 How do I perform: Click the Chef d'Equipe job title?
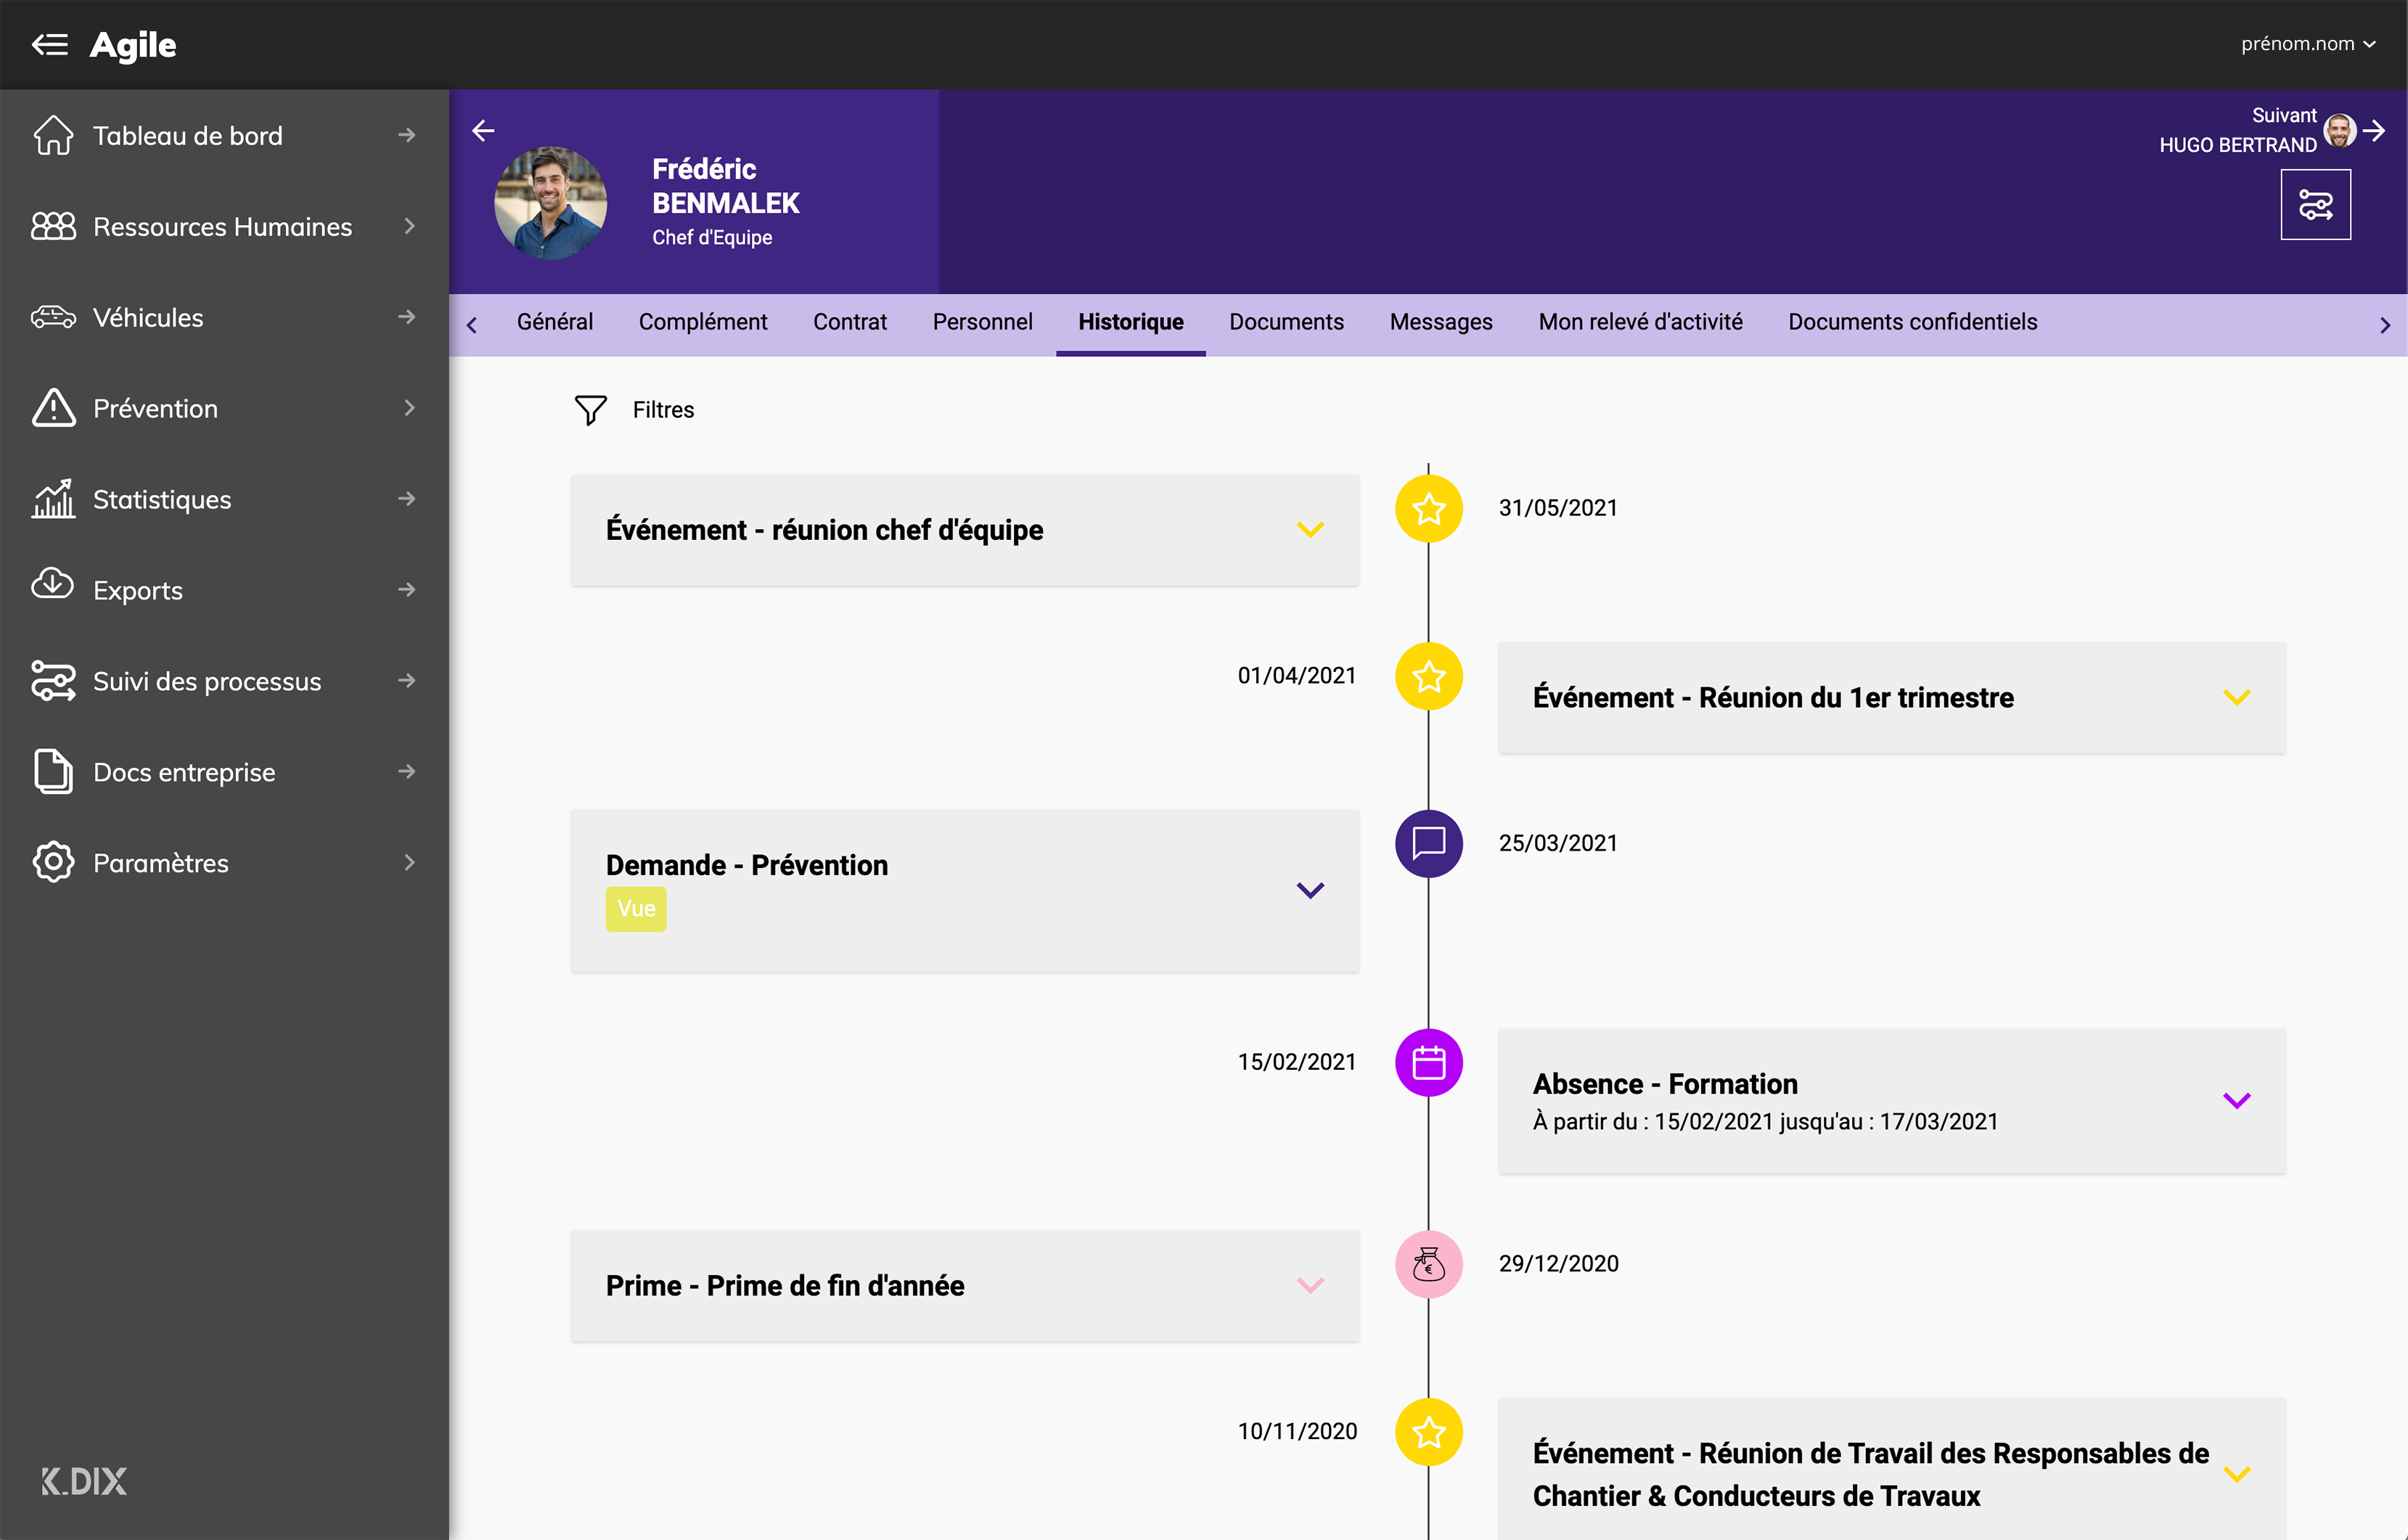[x=712, y=238]
